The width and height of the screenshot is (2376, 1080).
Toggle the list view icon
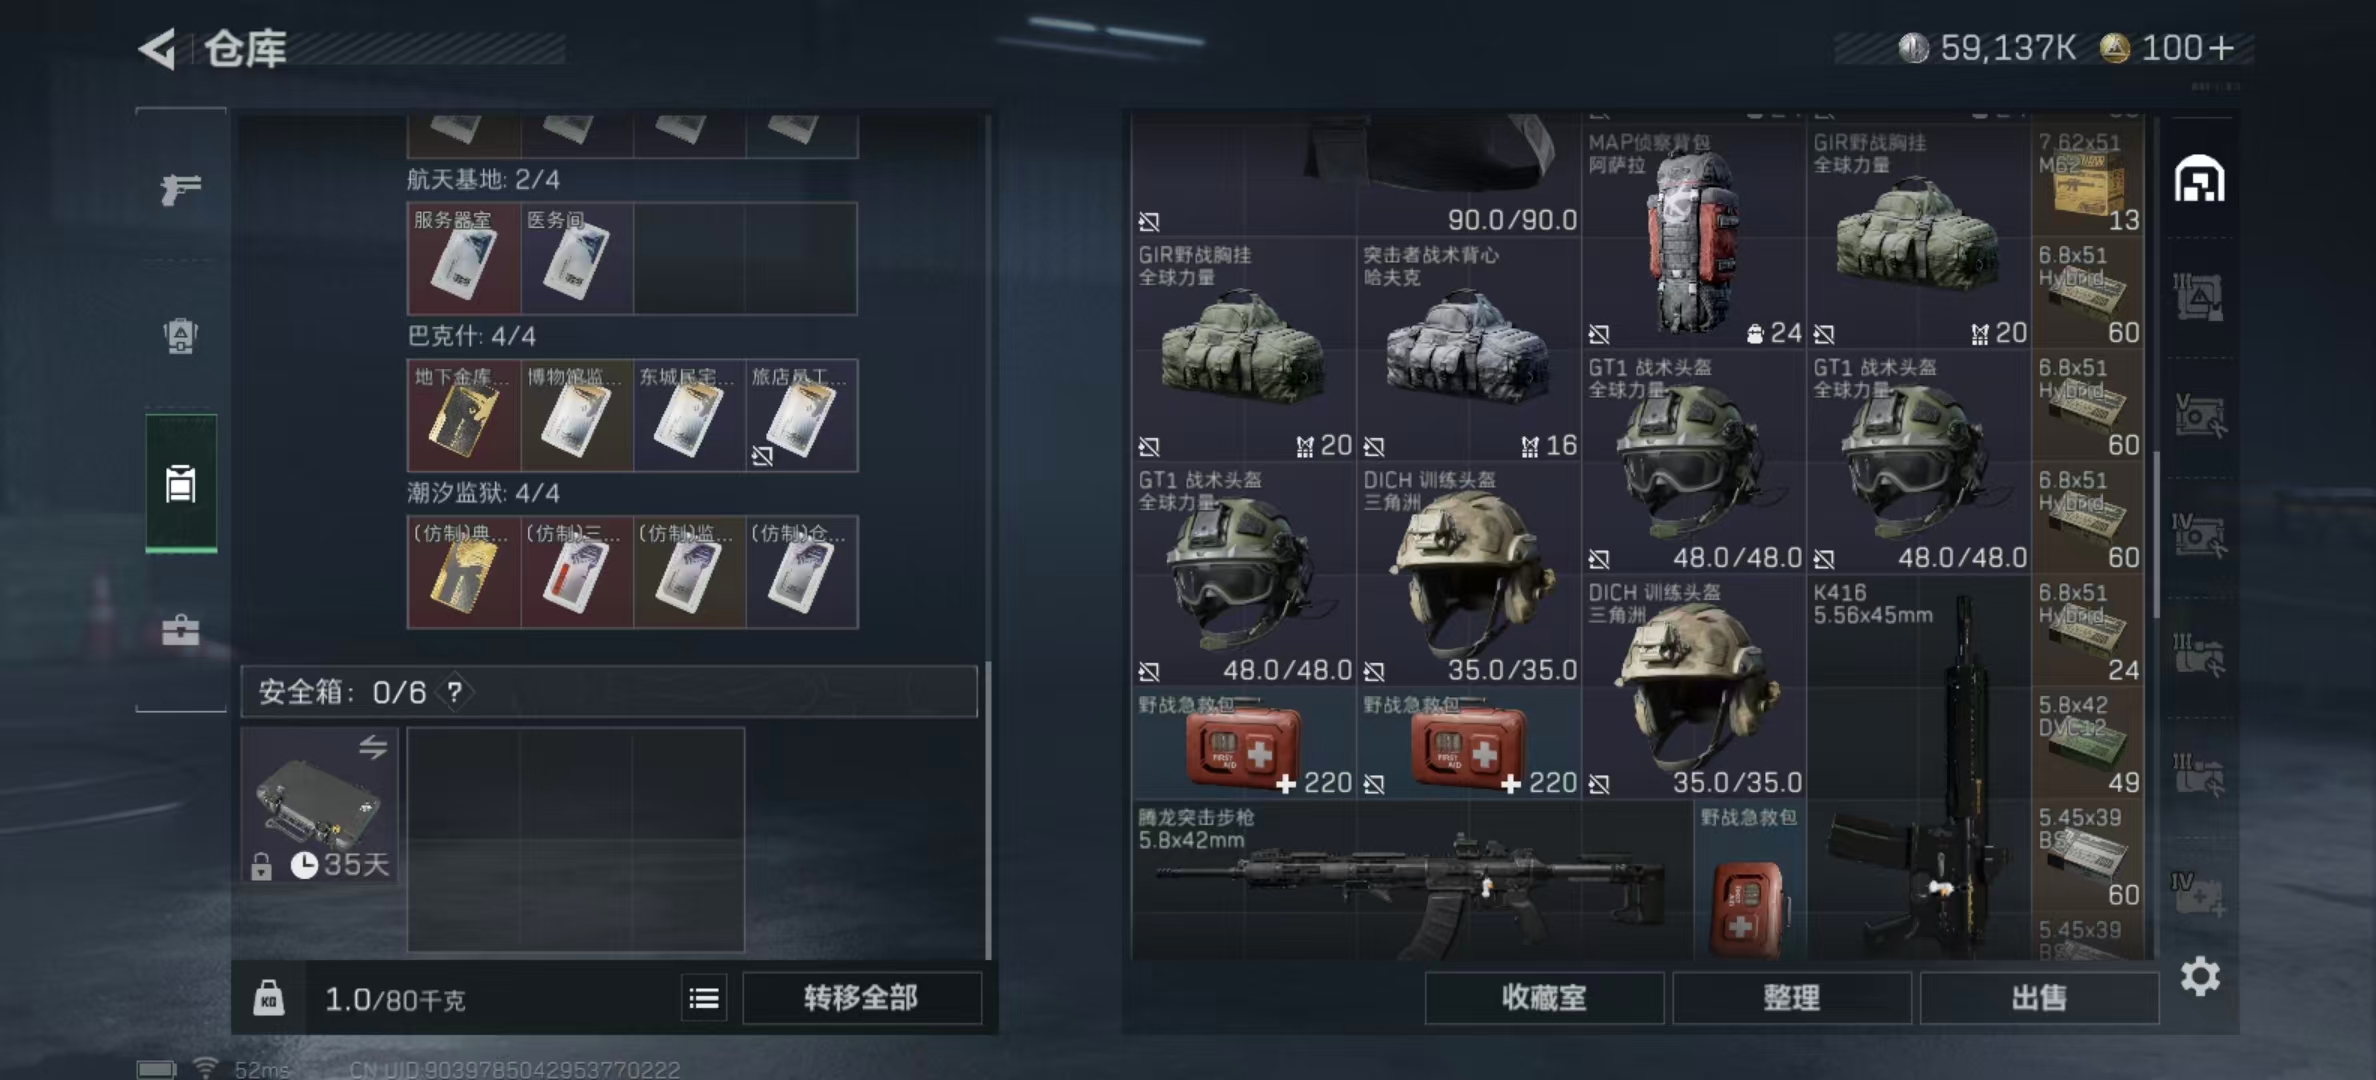click(704, 998)
